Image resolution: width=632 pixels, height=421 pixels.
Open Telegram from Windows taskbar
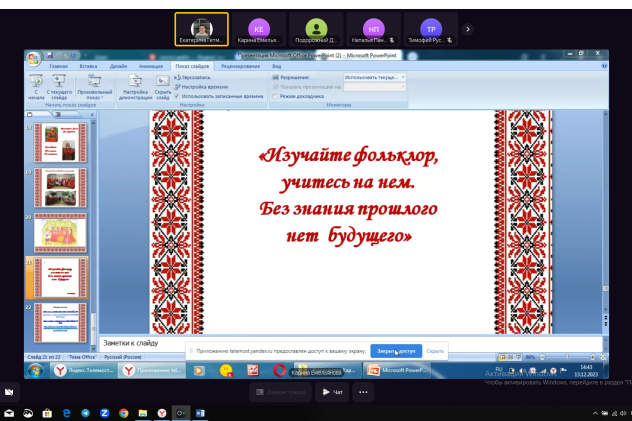point(85,413)
